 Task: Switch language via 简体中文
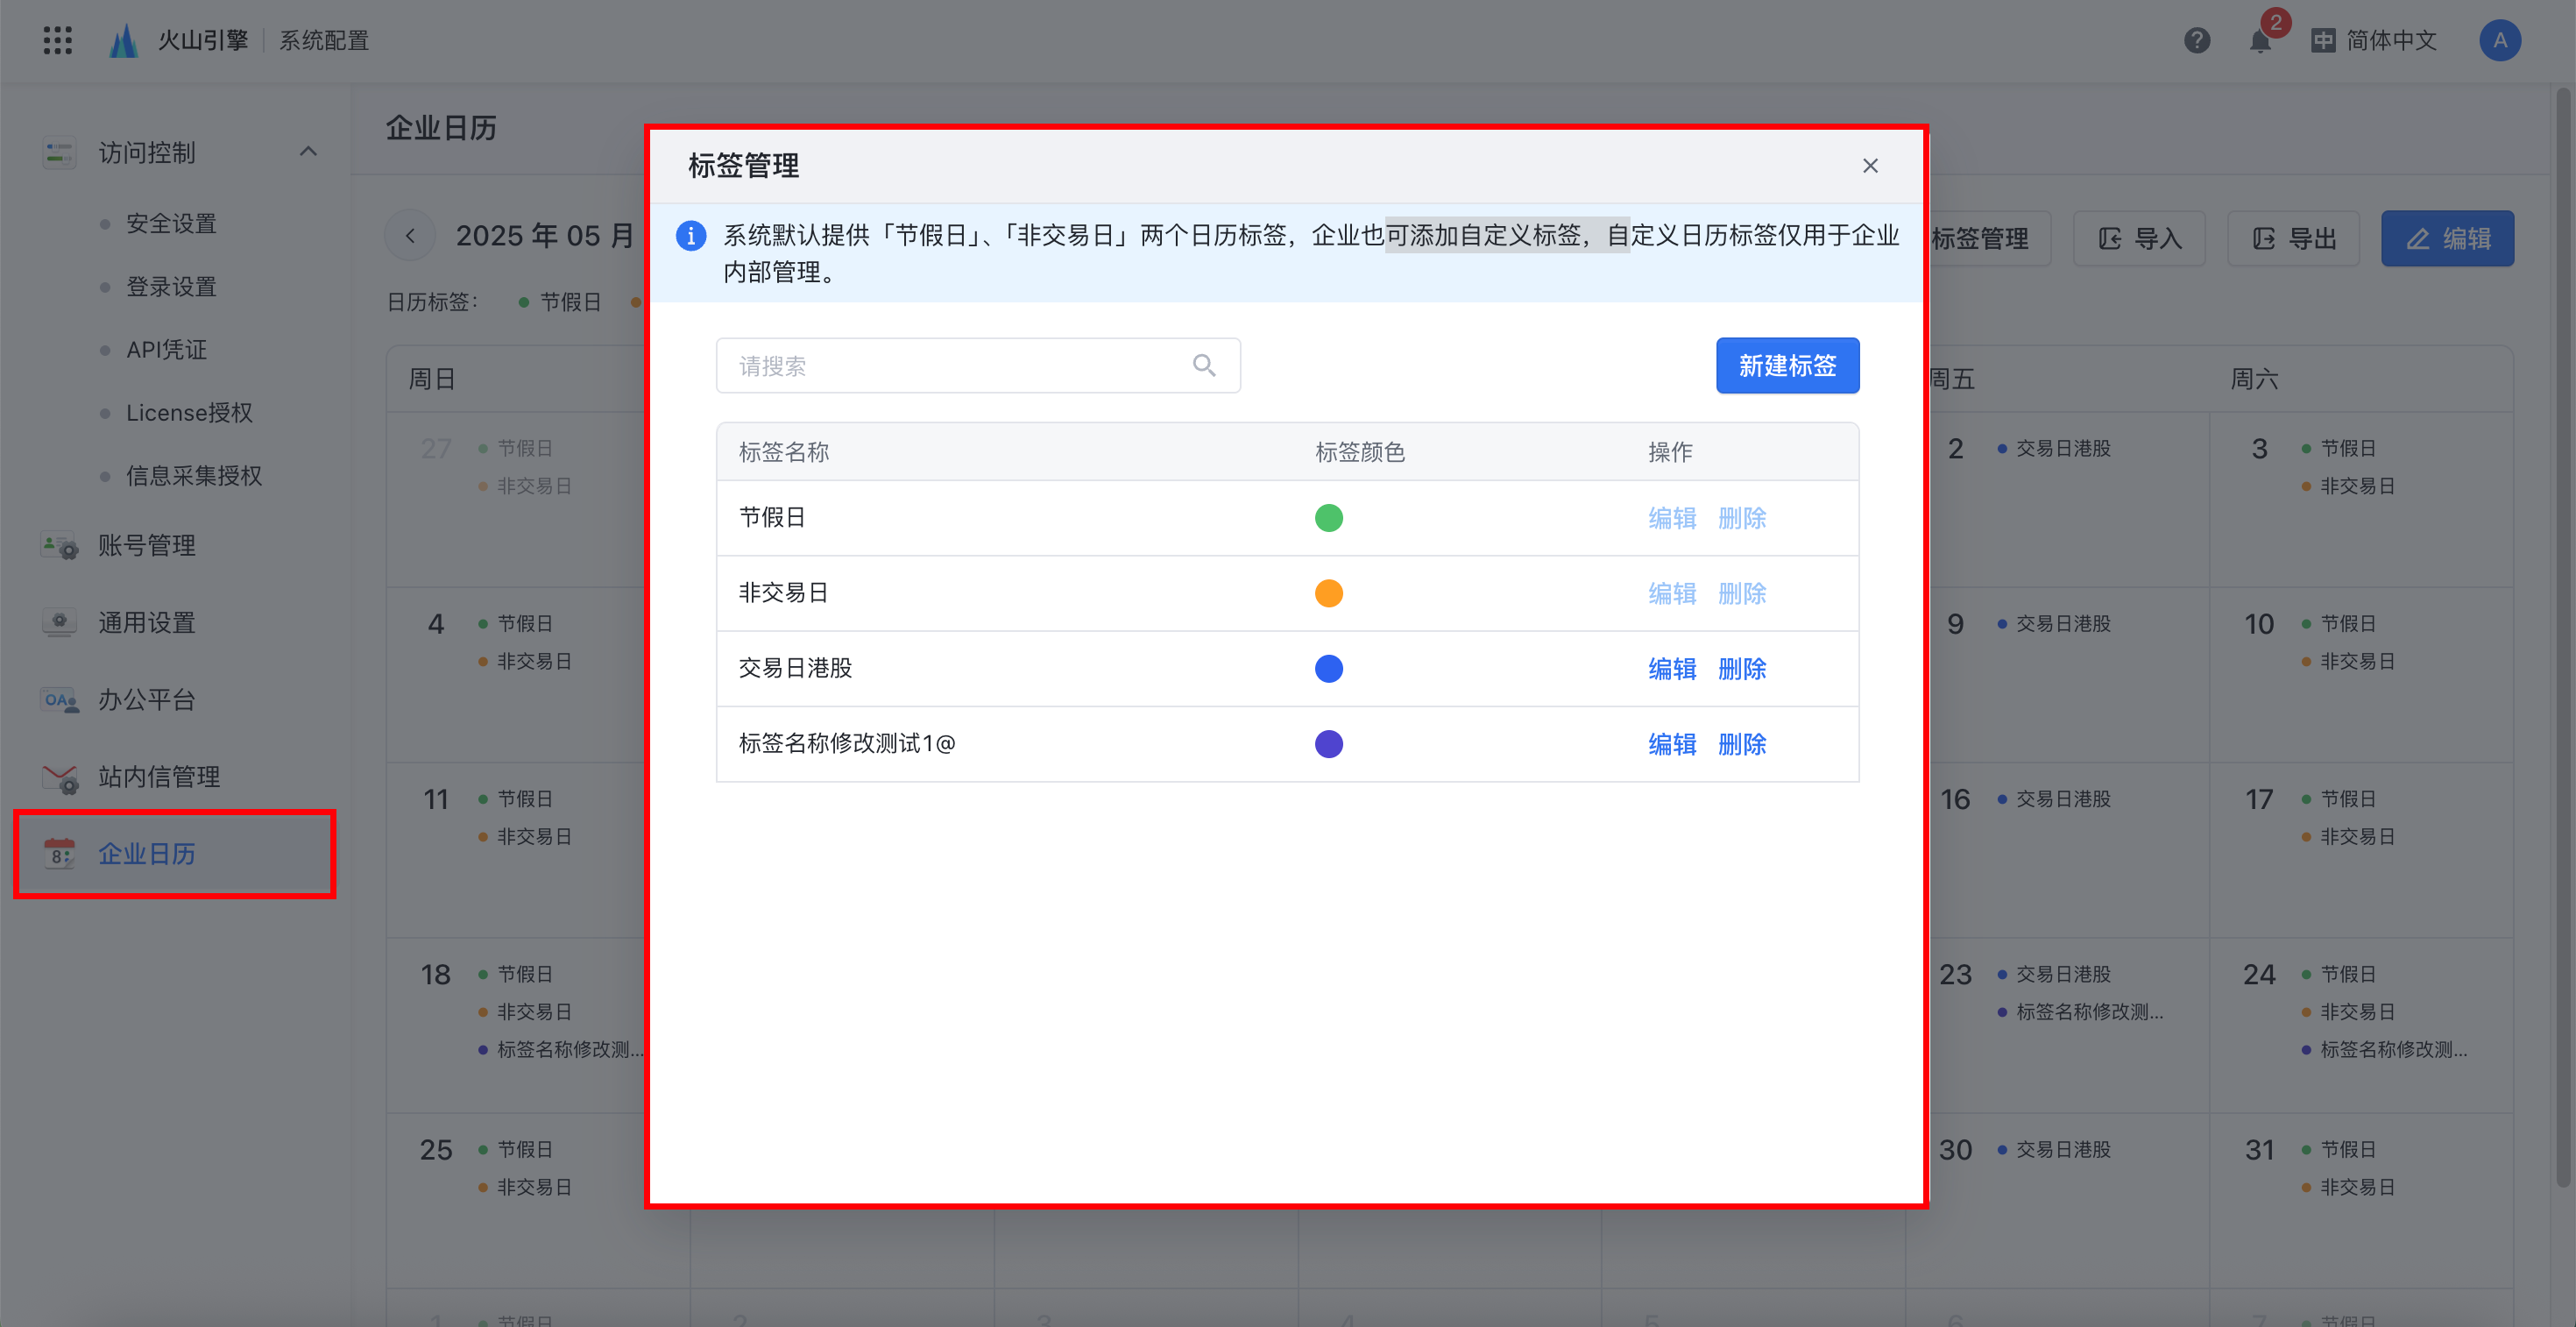click(x=2374, y=40)
